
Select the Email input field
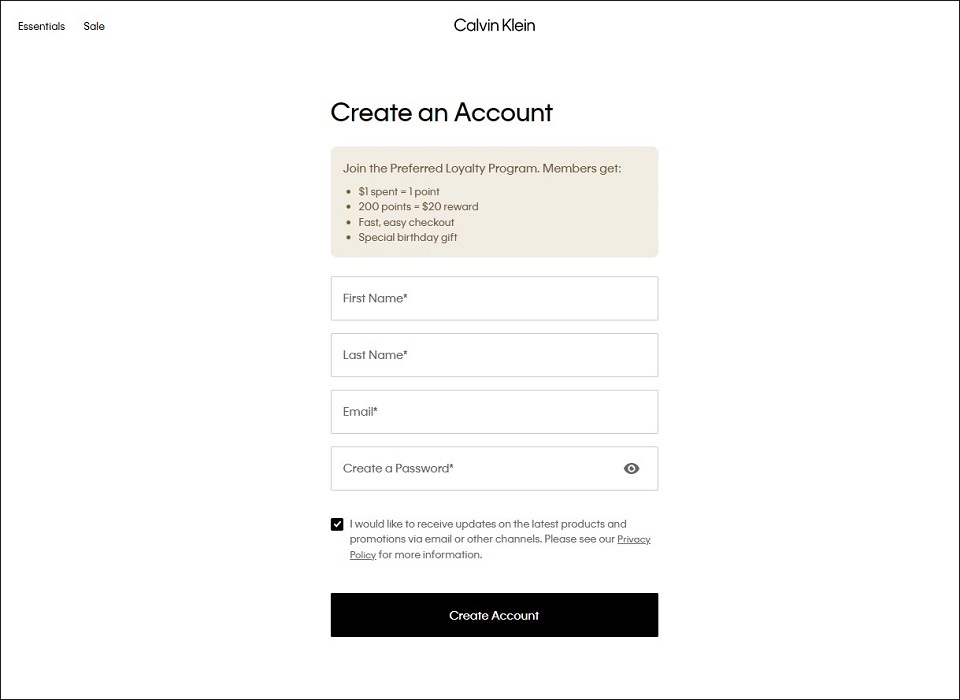point(494,412)
